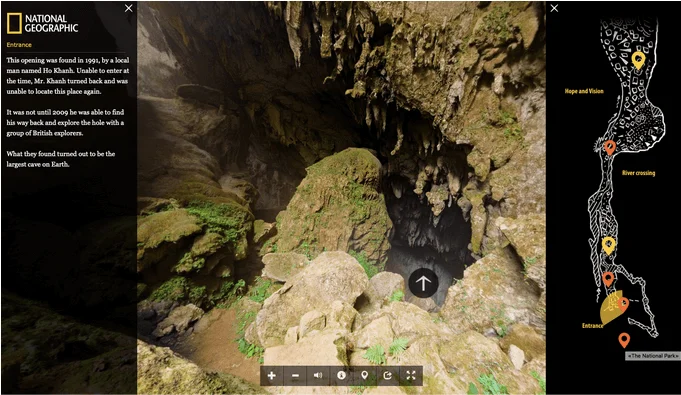Close the Entrance description panel

click(x=129, y=8)
